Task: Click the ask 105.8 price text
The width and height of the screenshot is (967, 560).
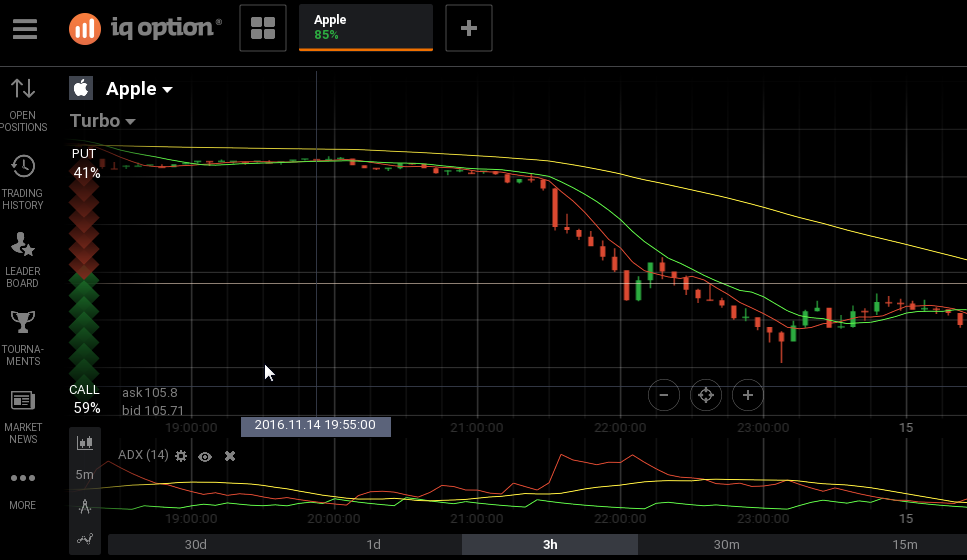Action: click(x=149, y=393)
